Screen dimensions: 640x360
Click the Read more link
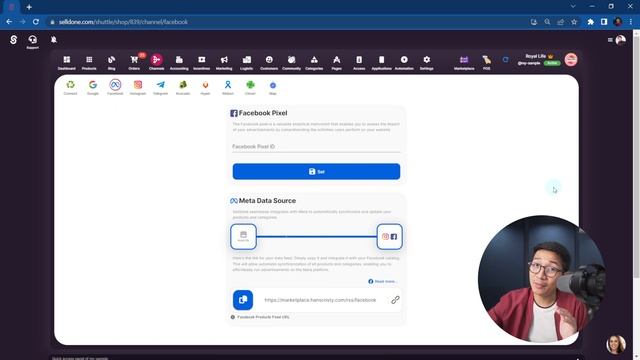[x=382, y=281]
